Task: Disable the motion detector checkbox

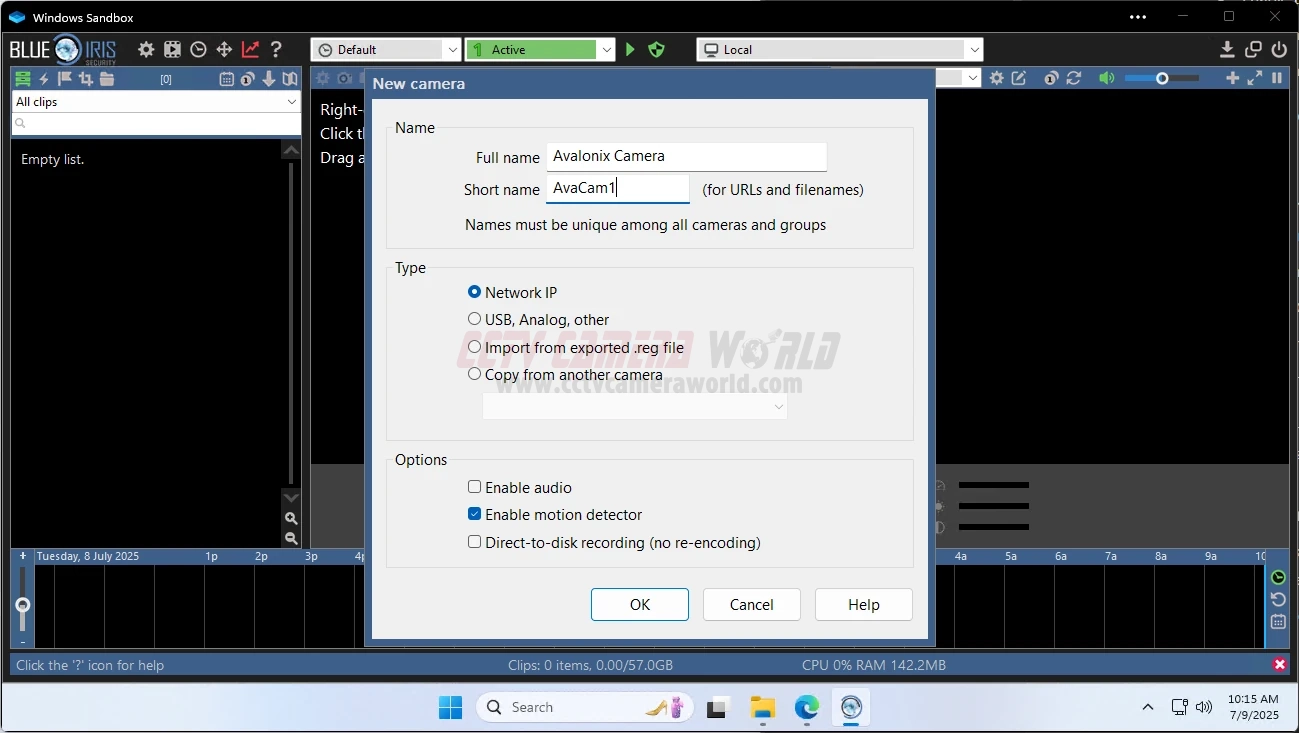Action: 474,513
